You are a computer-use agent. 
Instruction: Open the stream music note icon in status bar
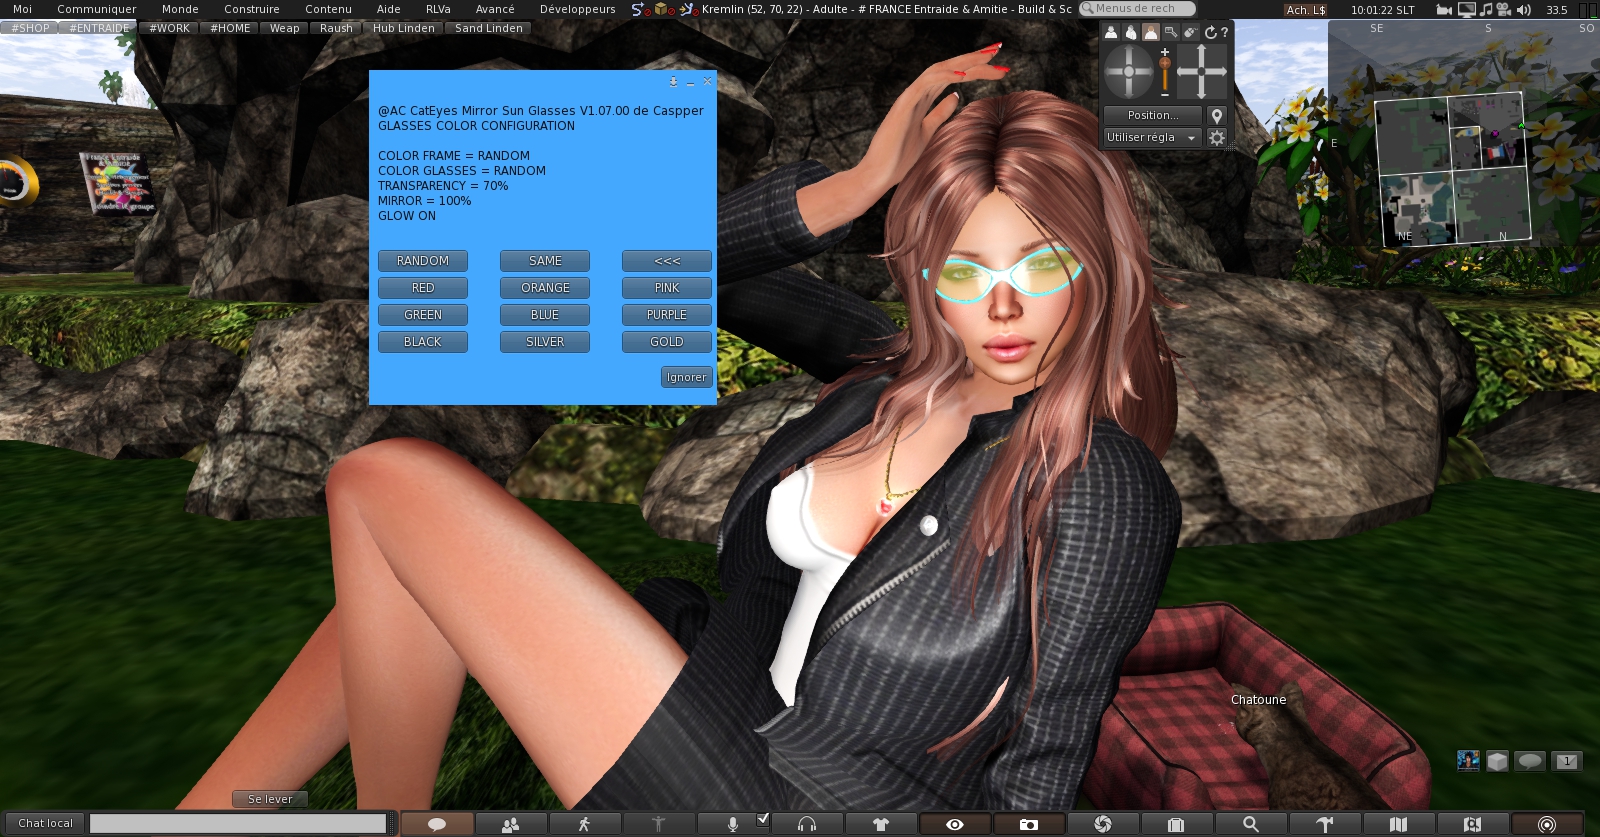click(x=1486, y=9)
